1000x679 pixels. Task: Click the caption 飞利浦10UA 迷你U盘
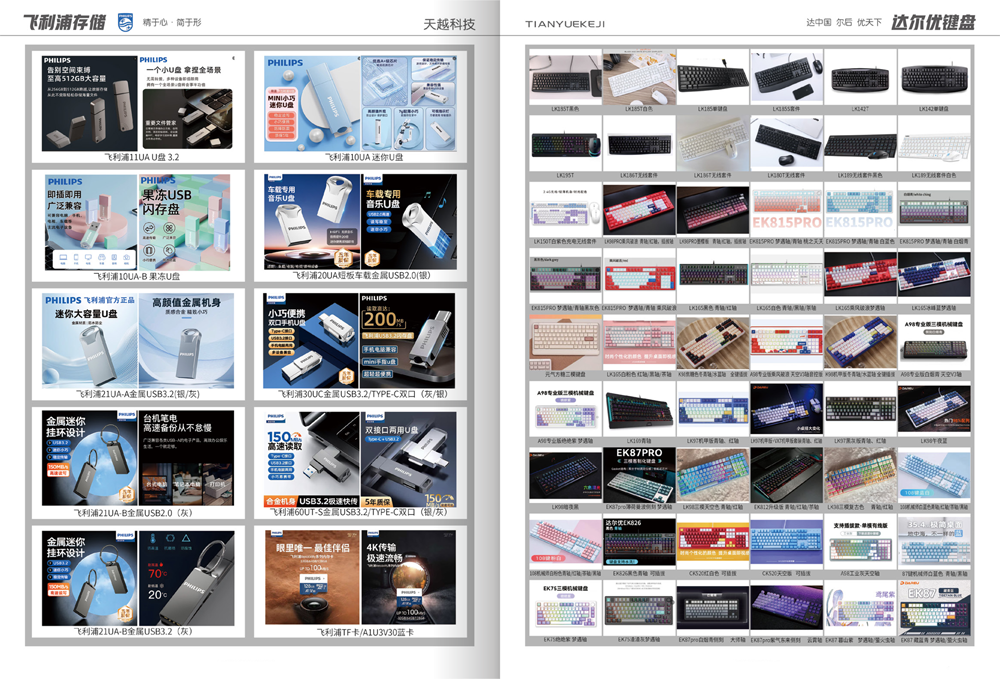click(x=364, y=157)
